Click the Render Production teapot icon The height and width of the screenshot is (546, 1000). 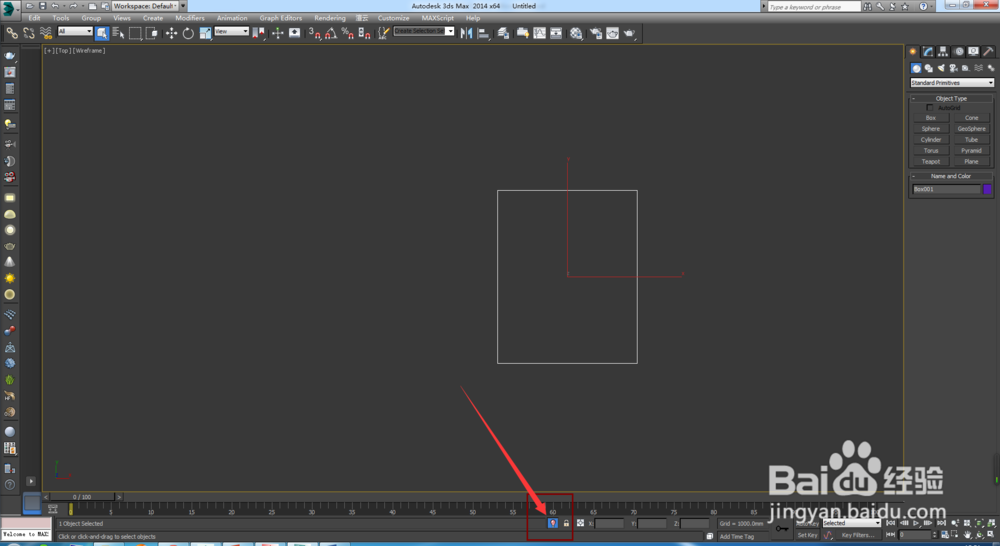pos(629,33)
